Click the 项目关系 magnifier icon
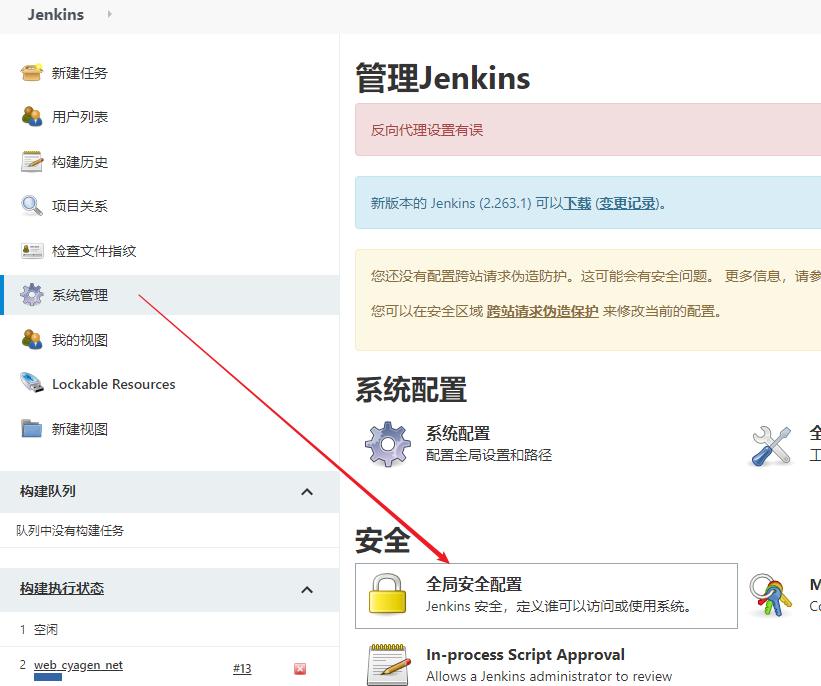This screenshot has height=686, width=821. 32,206
